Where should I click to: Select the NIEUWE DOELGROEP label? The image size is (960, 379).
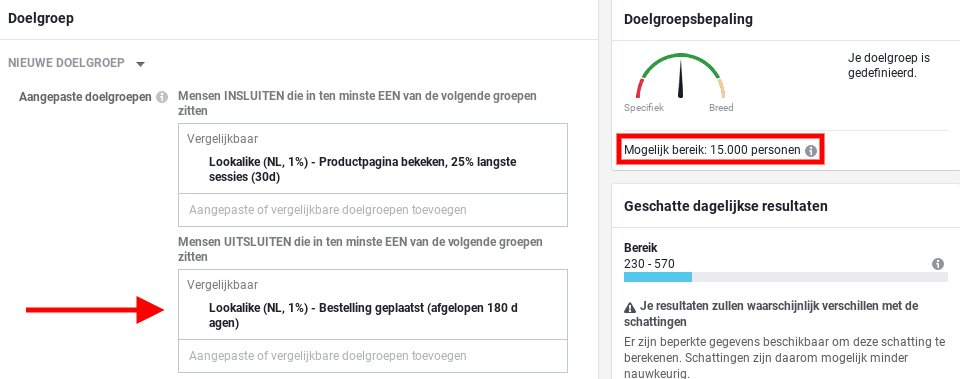[x=66, y=62]
